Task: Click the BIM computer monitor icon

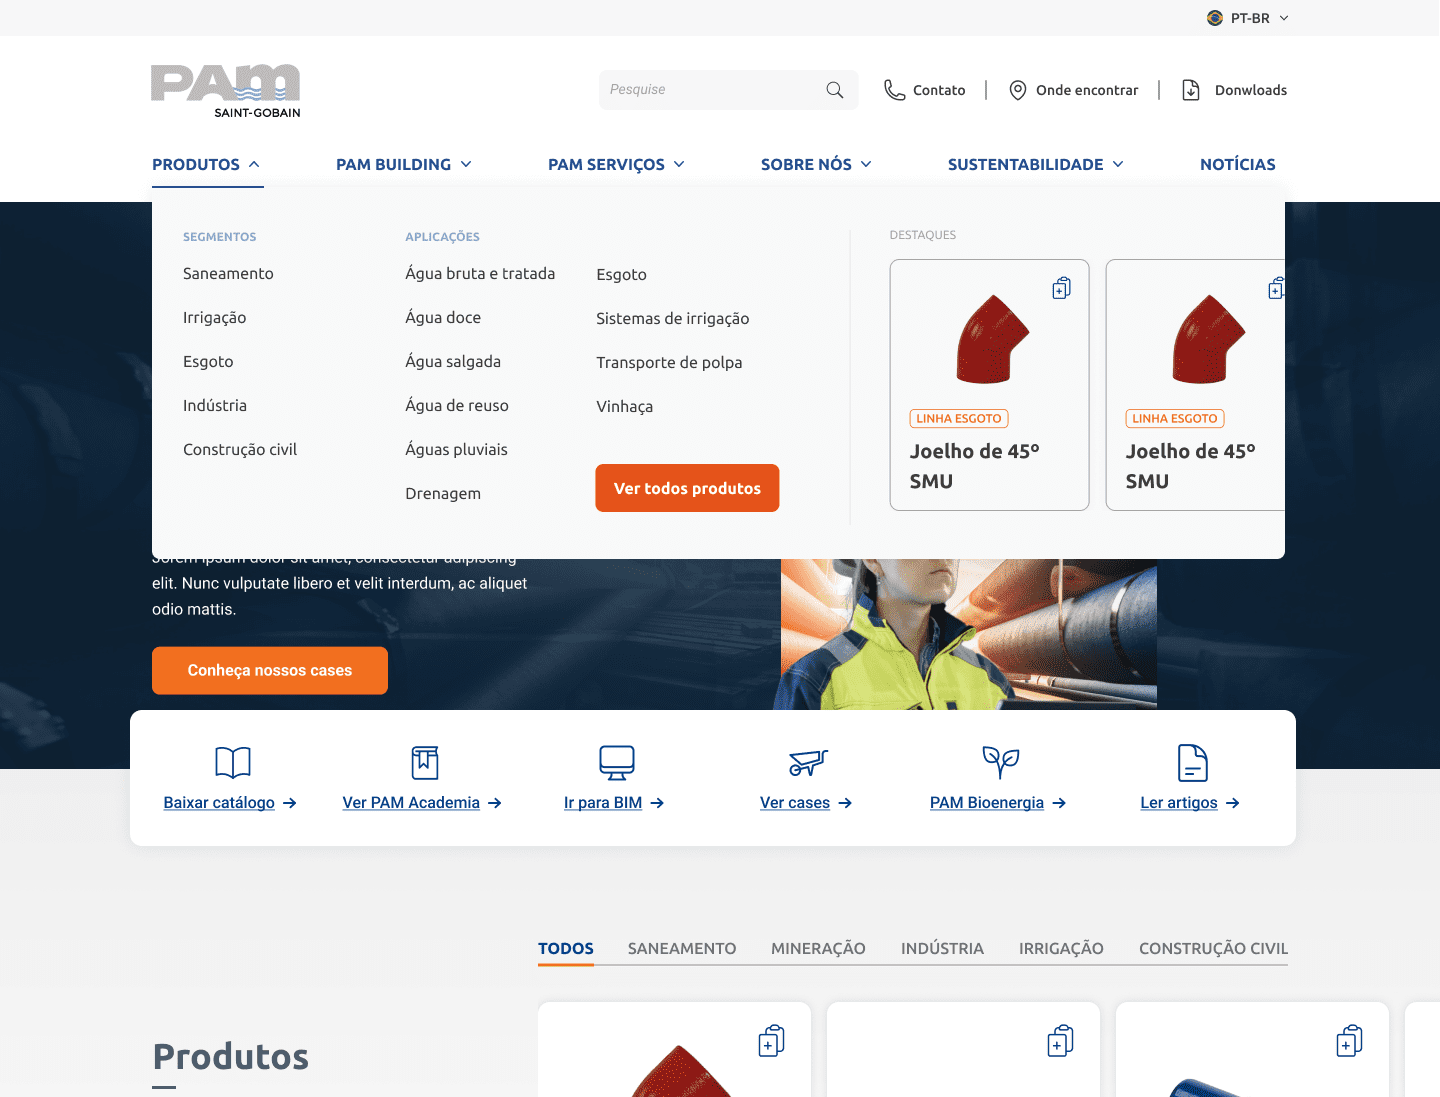Action: [x=617, y=762]
